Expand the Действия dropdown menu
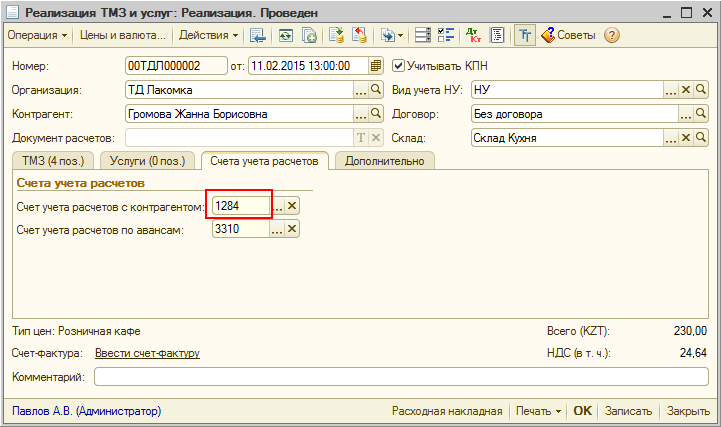 pos(208,35)
